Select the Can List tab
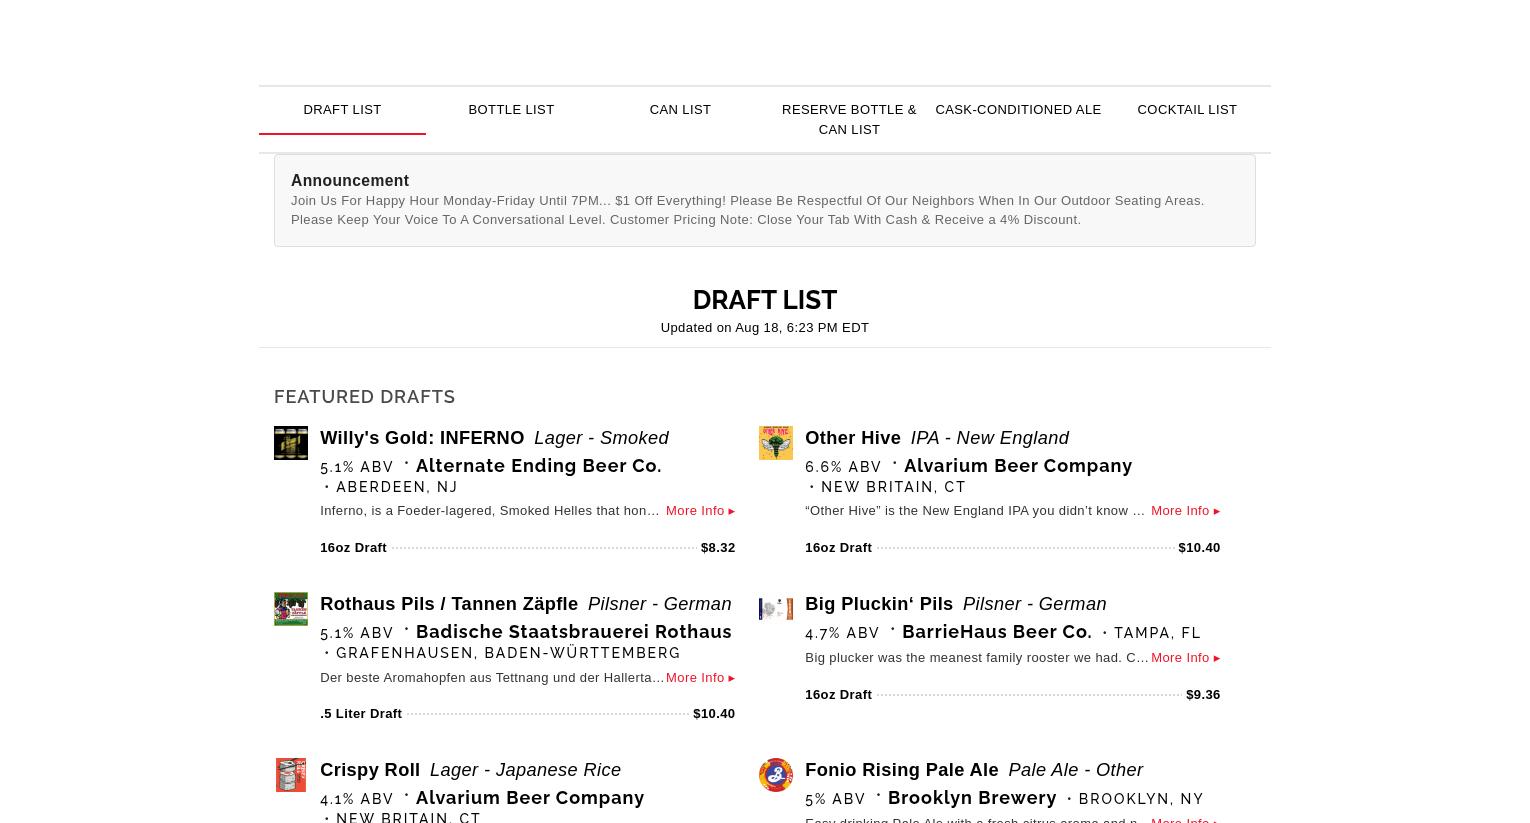This screenshot has height=823, width=1530. pyautogui.click(x=680, y=110)
